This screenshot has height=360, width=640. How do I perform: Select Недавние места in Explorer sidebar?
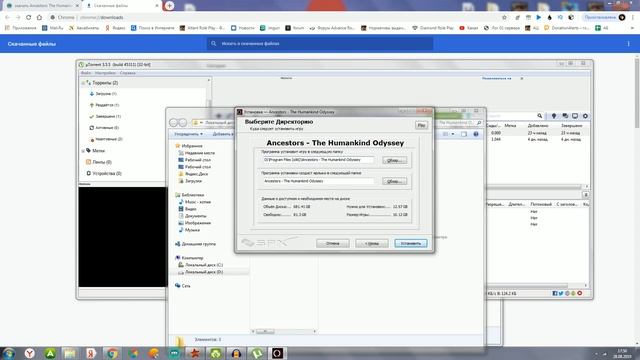tap(196, 153)
